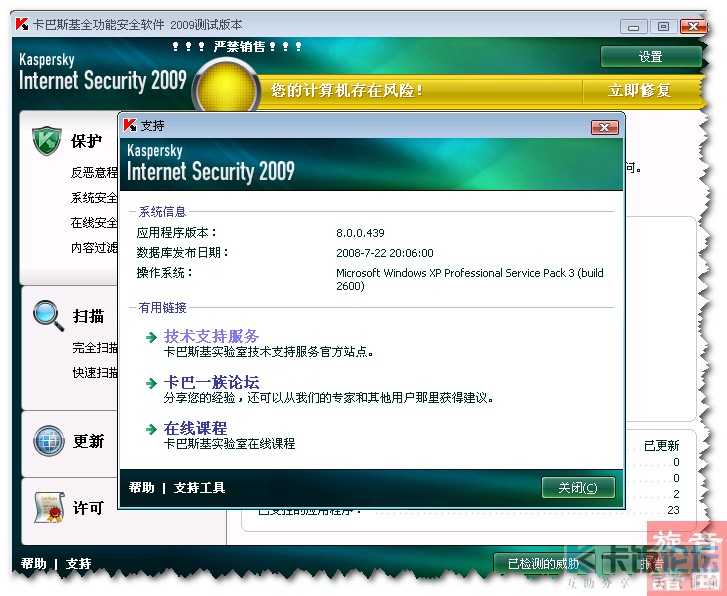Open the 卡巴一族论坛 link
Image resolution: width=727 pixels, height=596 pixels.
tap(211, 382)
